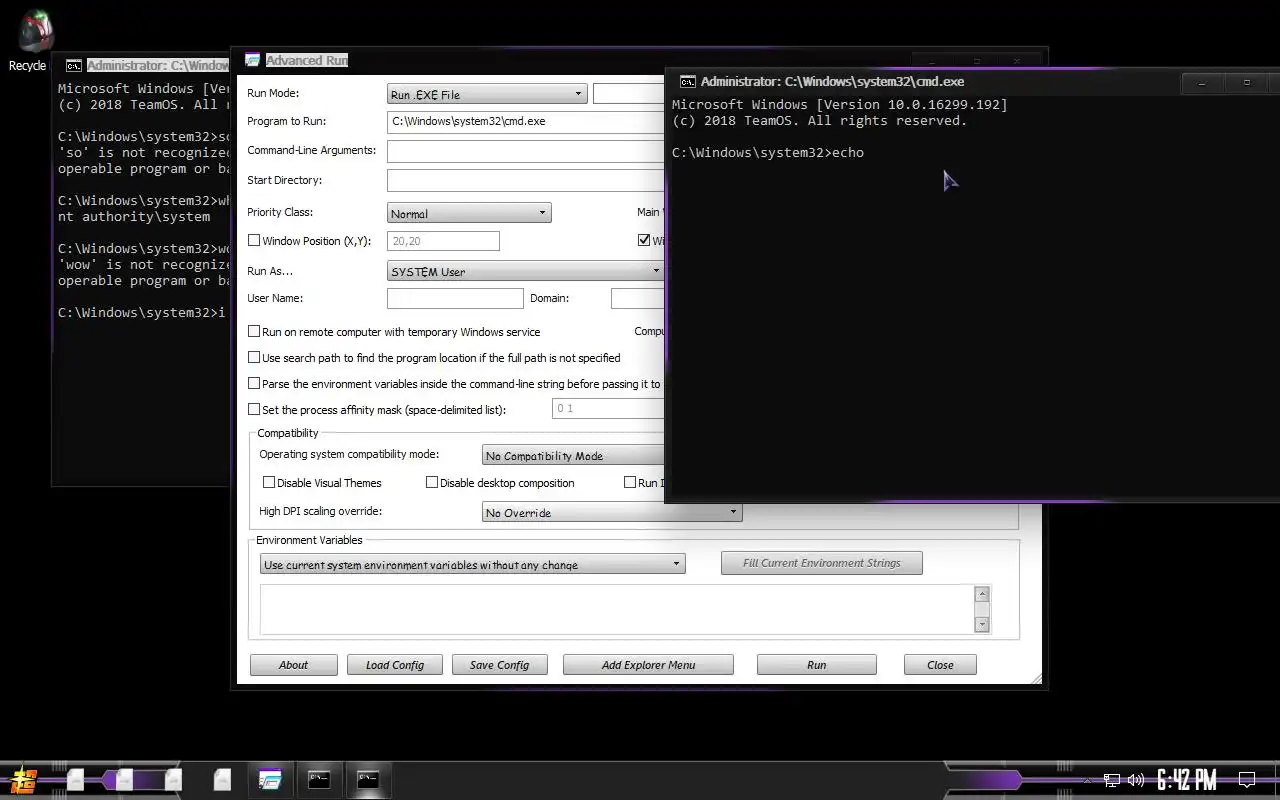Click the Command-Line Arguments field

point(525,152)
